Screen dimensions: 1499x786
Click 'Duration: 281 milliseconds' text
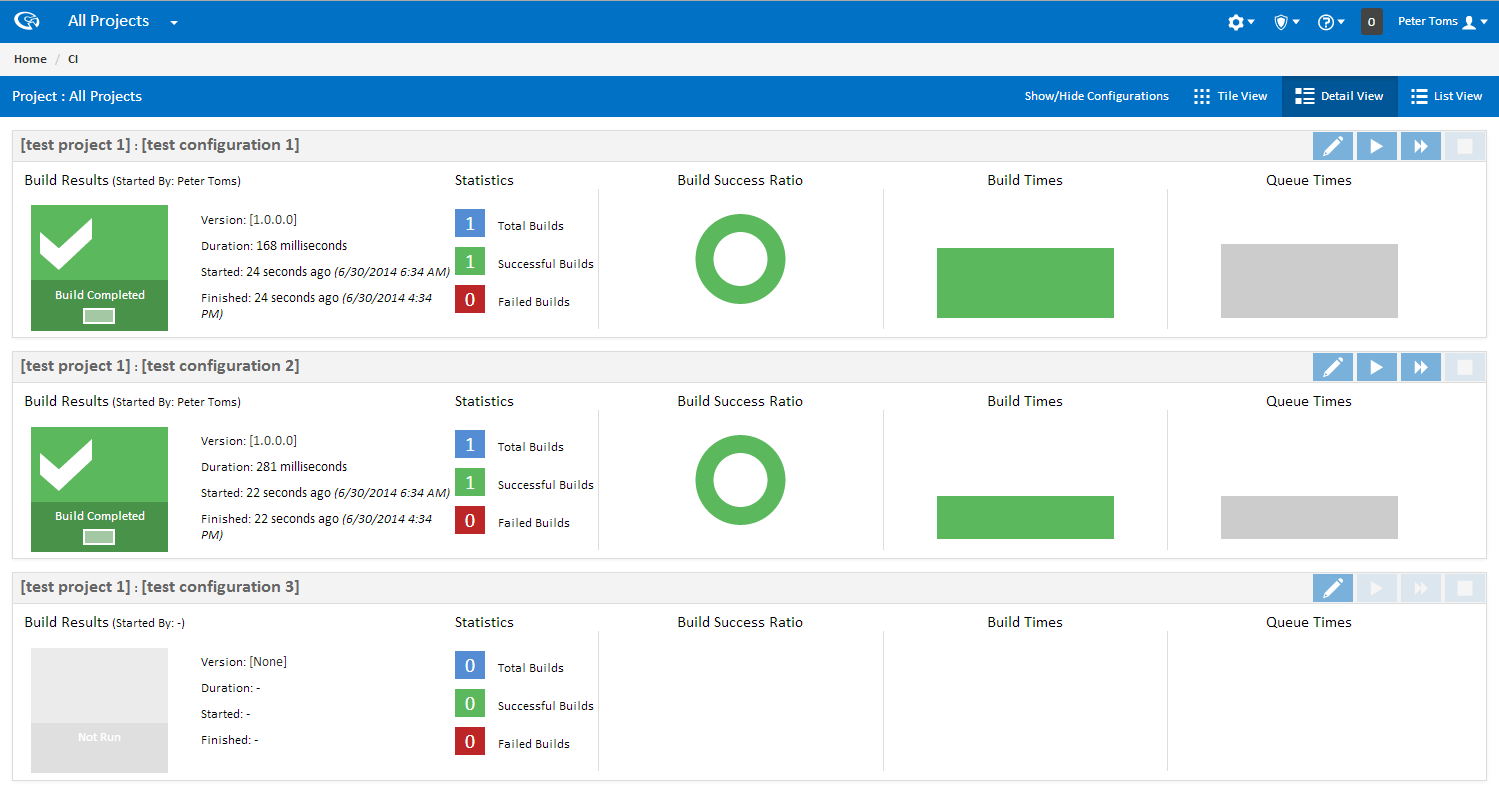tap(274, 467)
